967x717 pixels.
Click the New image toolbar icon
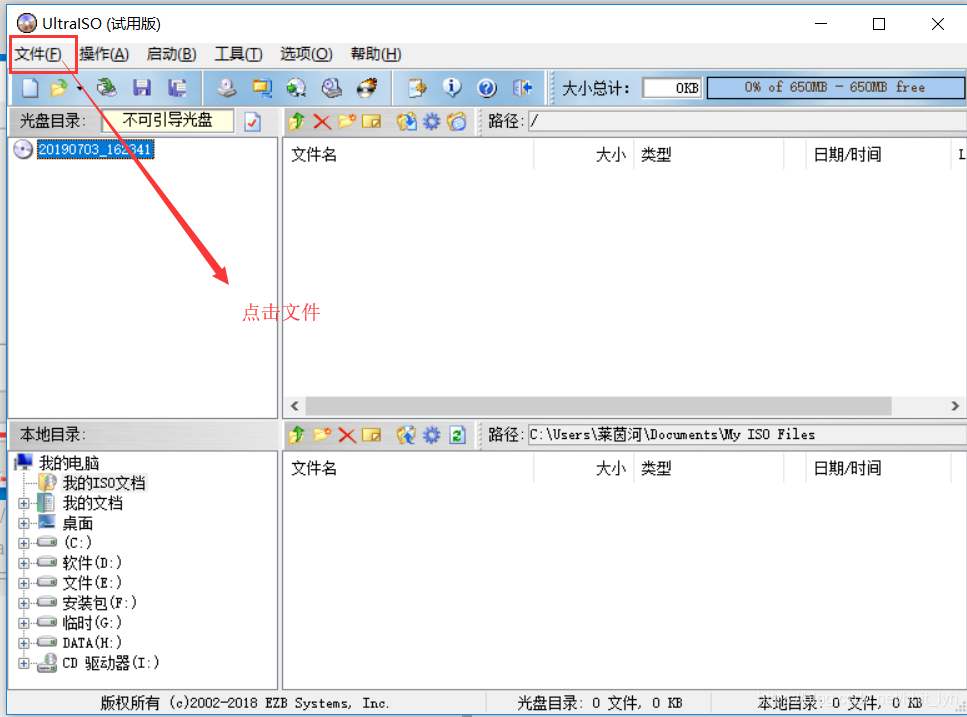[x=30, y=88]
